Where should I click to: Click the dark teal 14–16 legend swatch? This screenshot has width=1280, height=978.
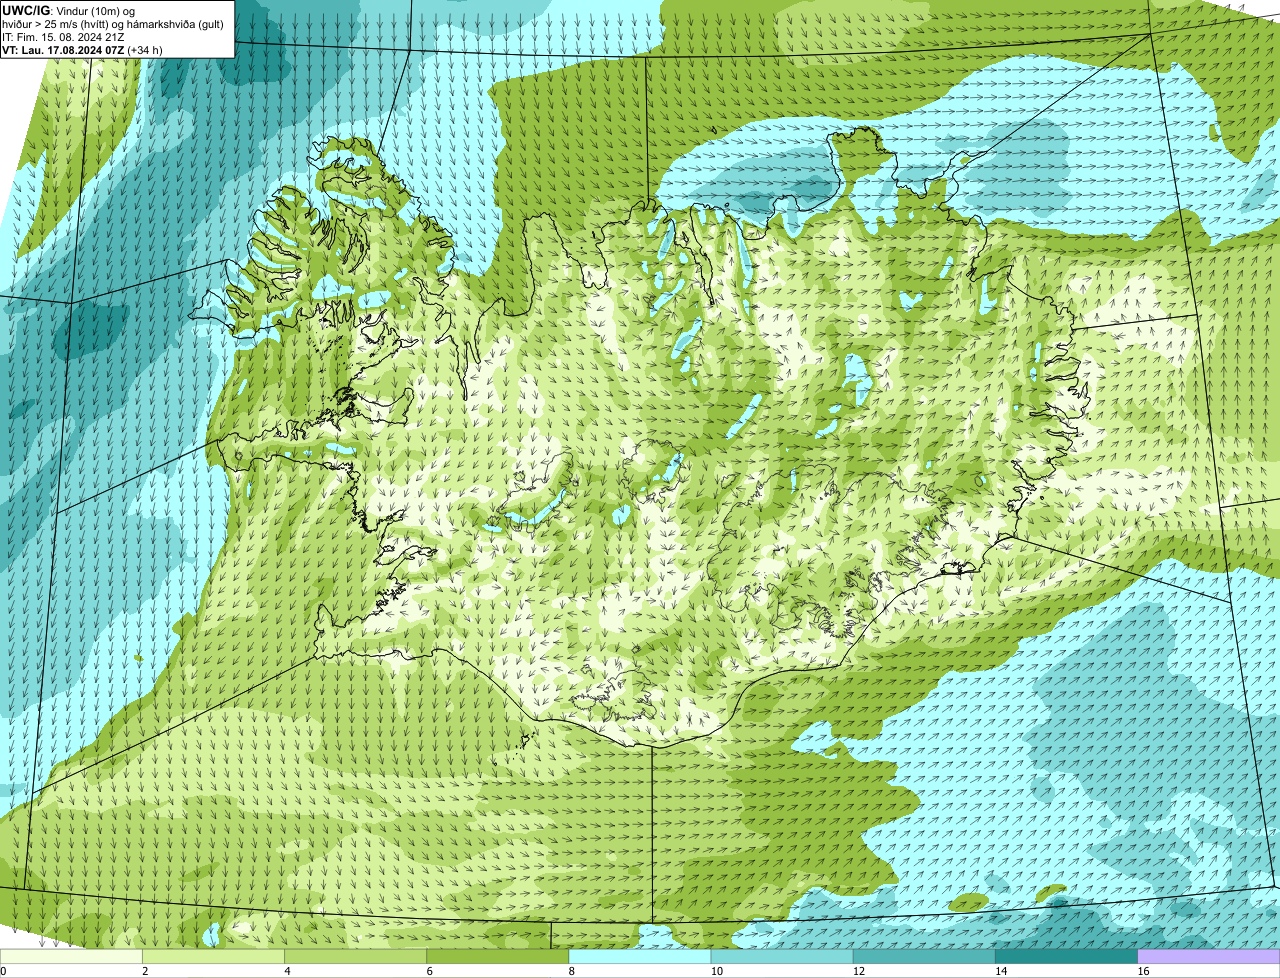pyautogui.click(x=1067, y=956)
